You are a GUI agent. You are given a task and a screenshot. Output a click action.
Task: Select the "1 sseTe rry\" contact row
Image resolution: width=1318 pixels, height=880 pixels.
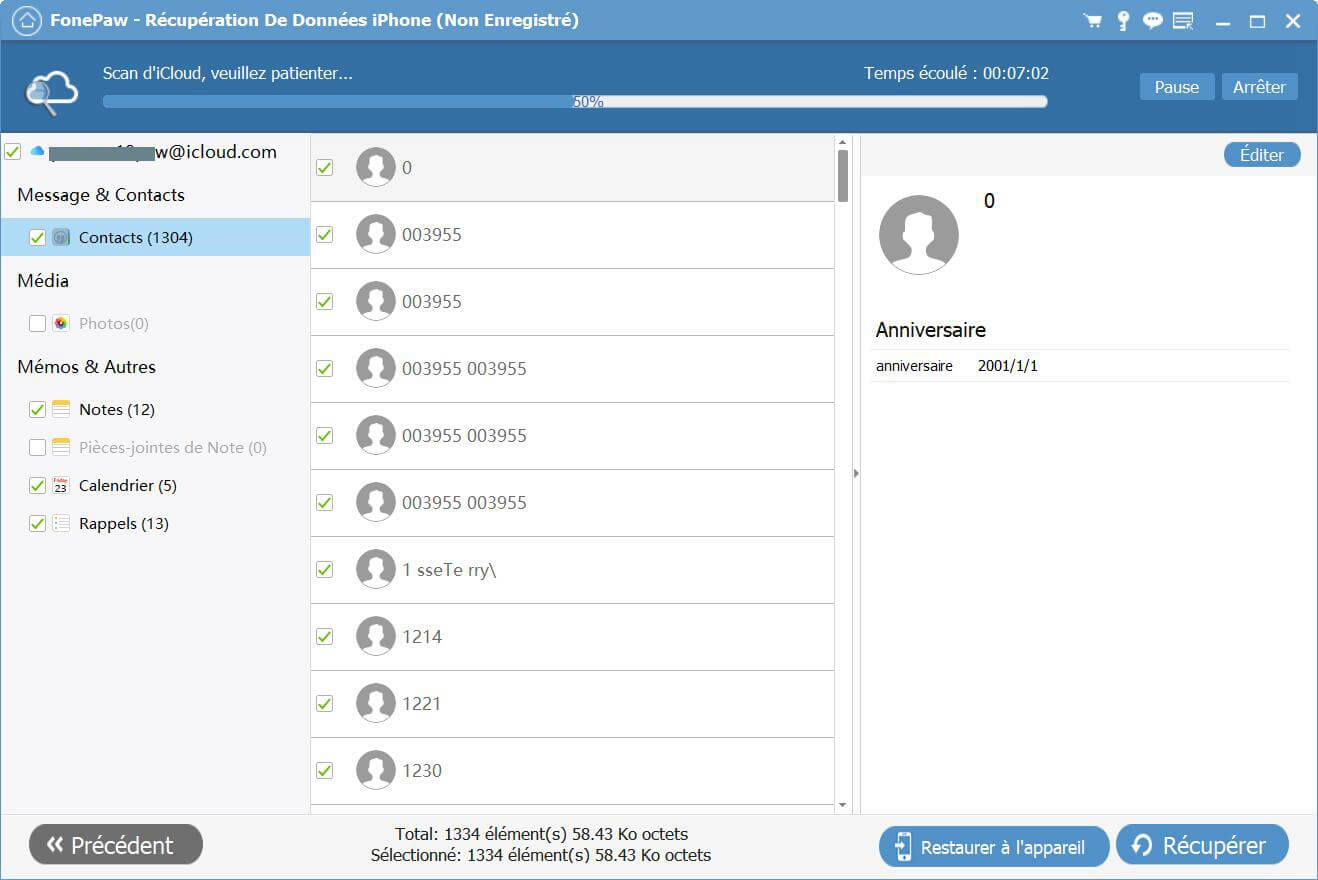(x=572, y=569)
